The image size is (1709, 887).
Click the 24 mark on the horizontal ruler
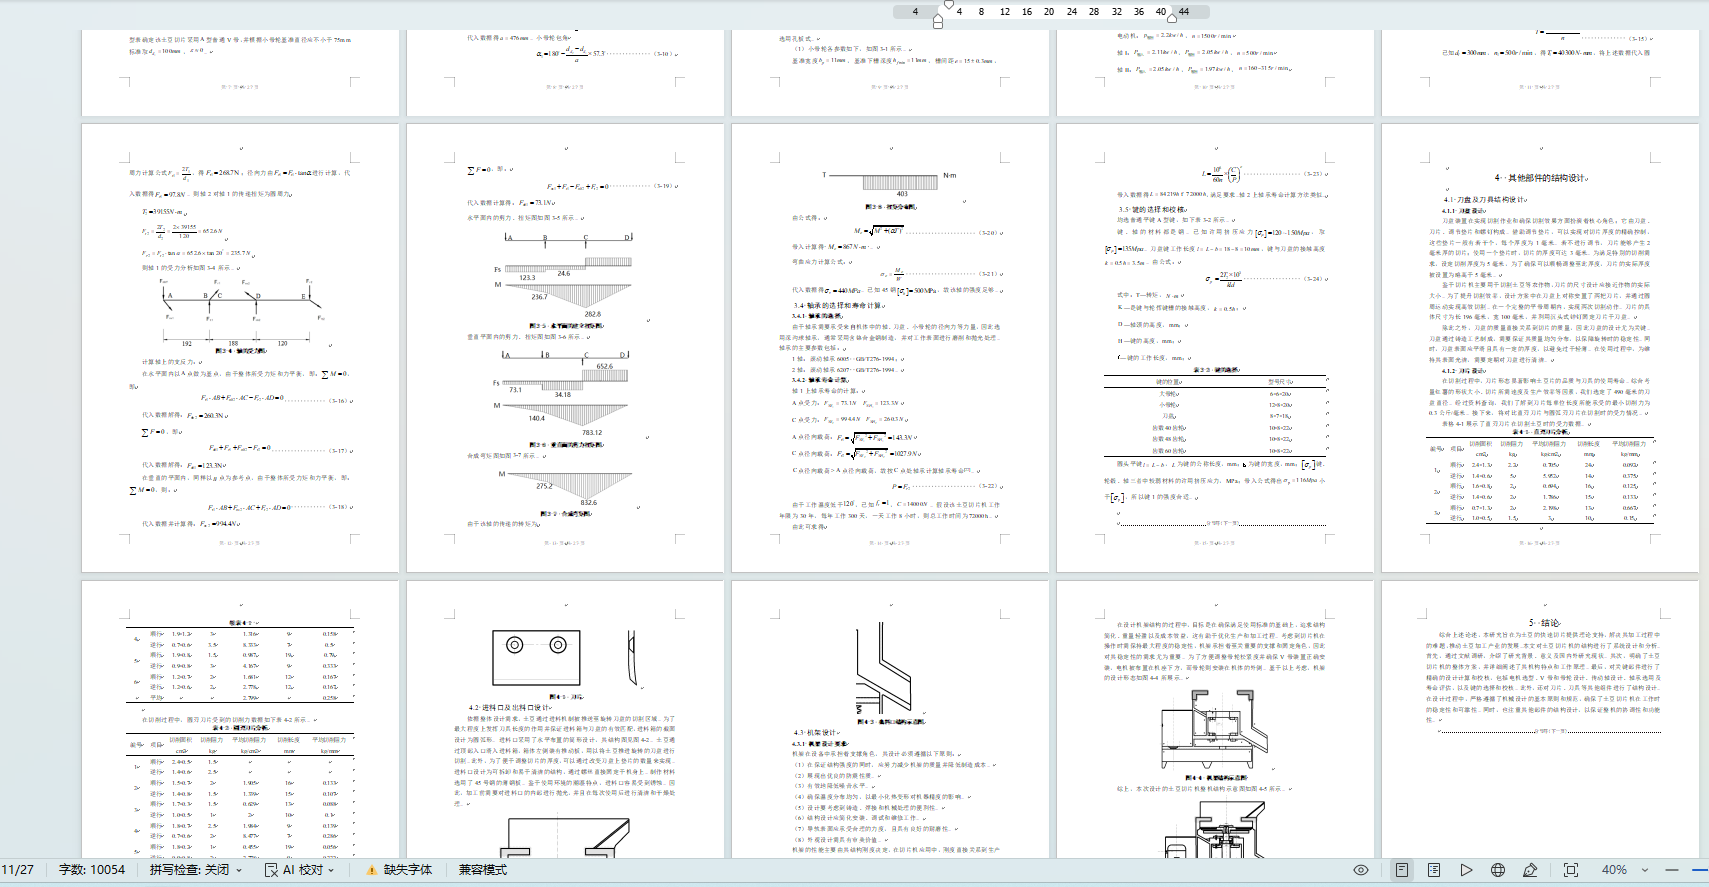pyautogui.click(x=1071, y=12)
